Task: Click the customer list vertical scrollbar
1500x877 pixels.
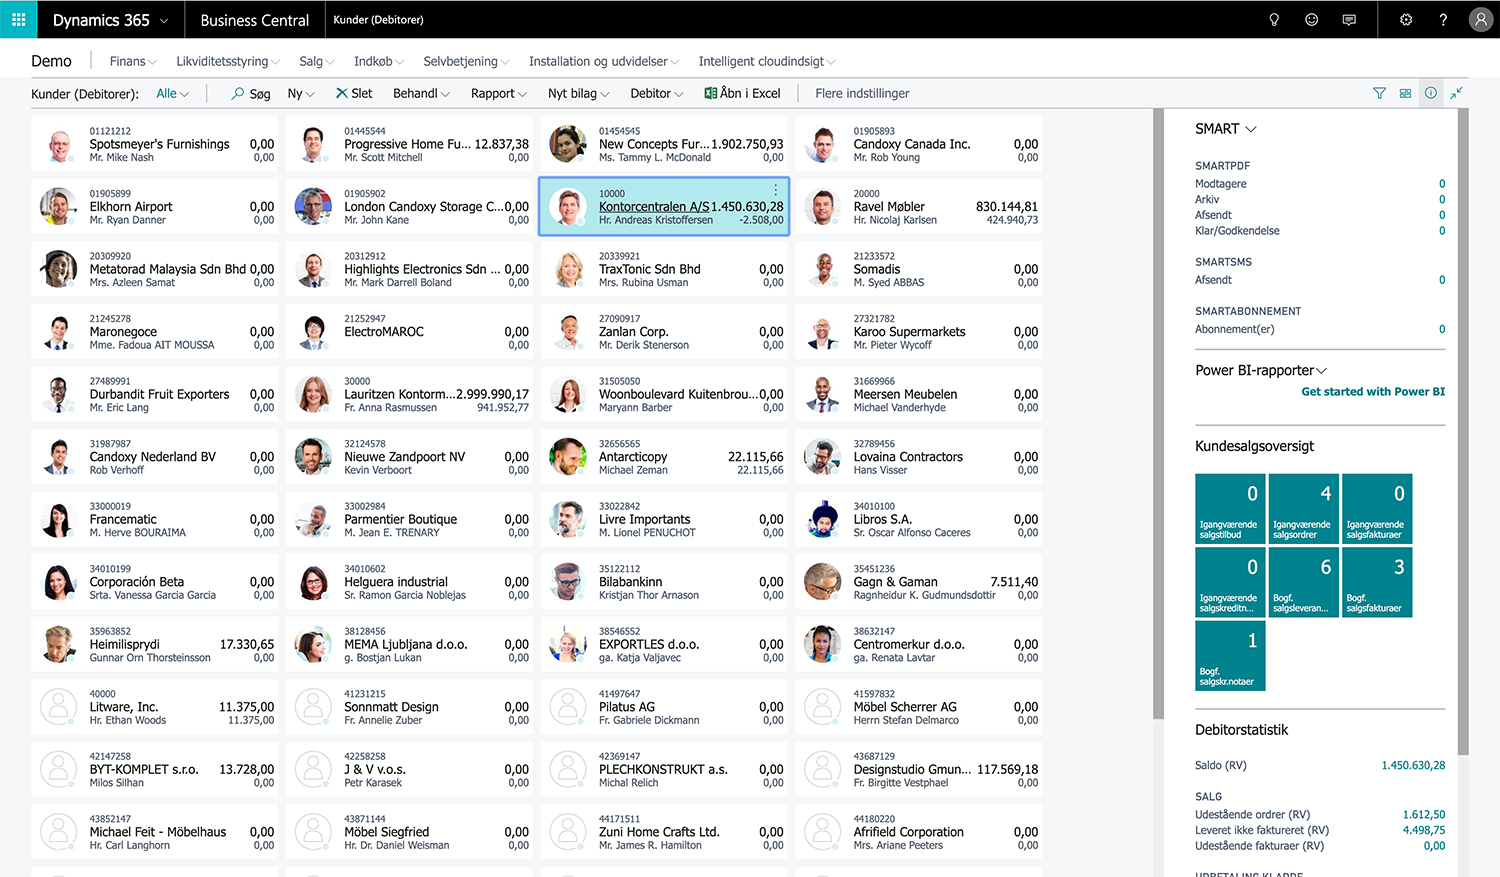Action: click(x=1158, y=413)
